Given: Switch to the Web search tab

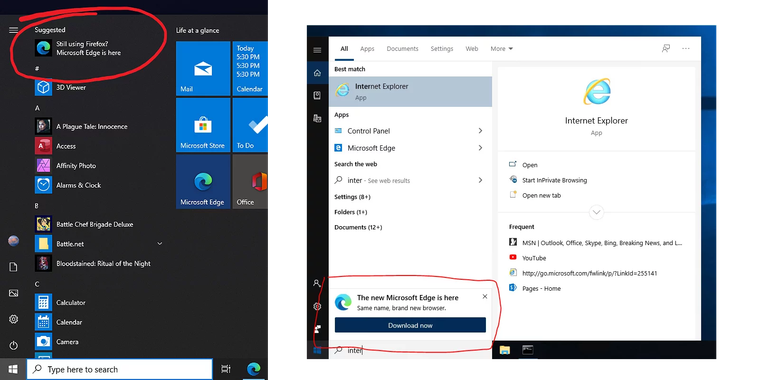Looking at the screenshot, I should [472, 49].
